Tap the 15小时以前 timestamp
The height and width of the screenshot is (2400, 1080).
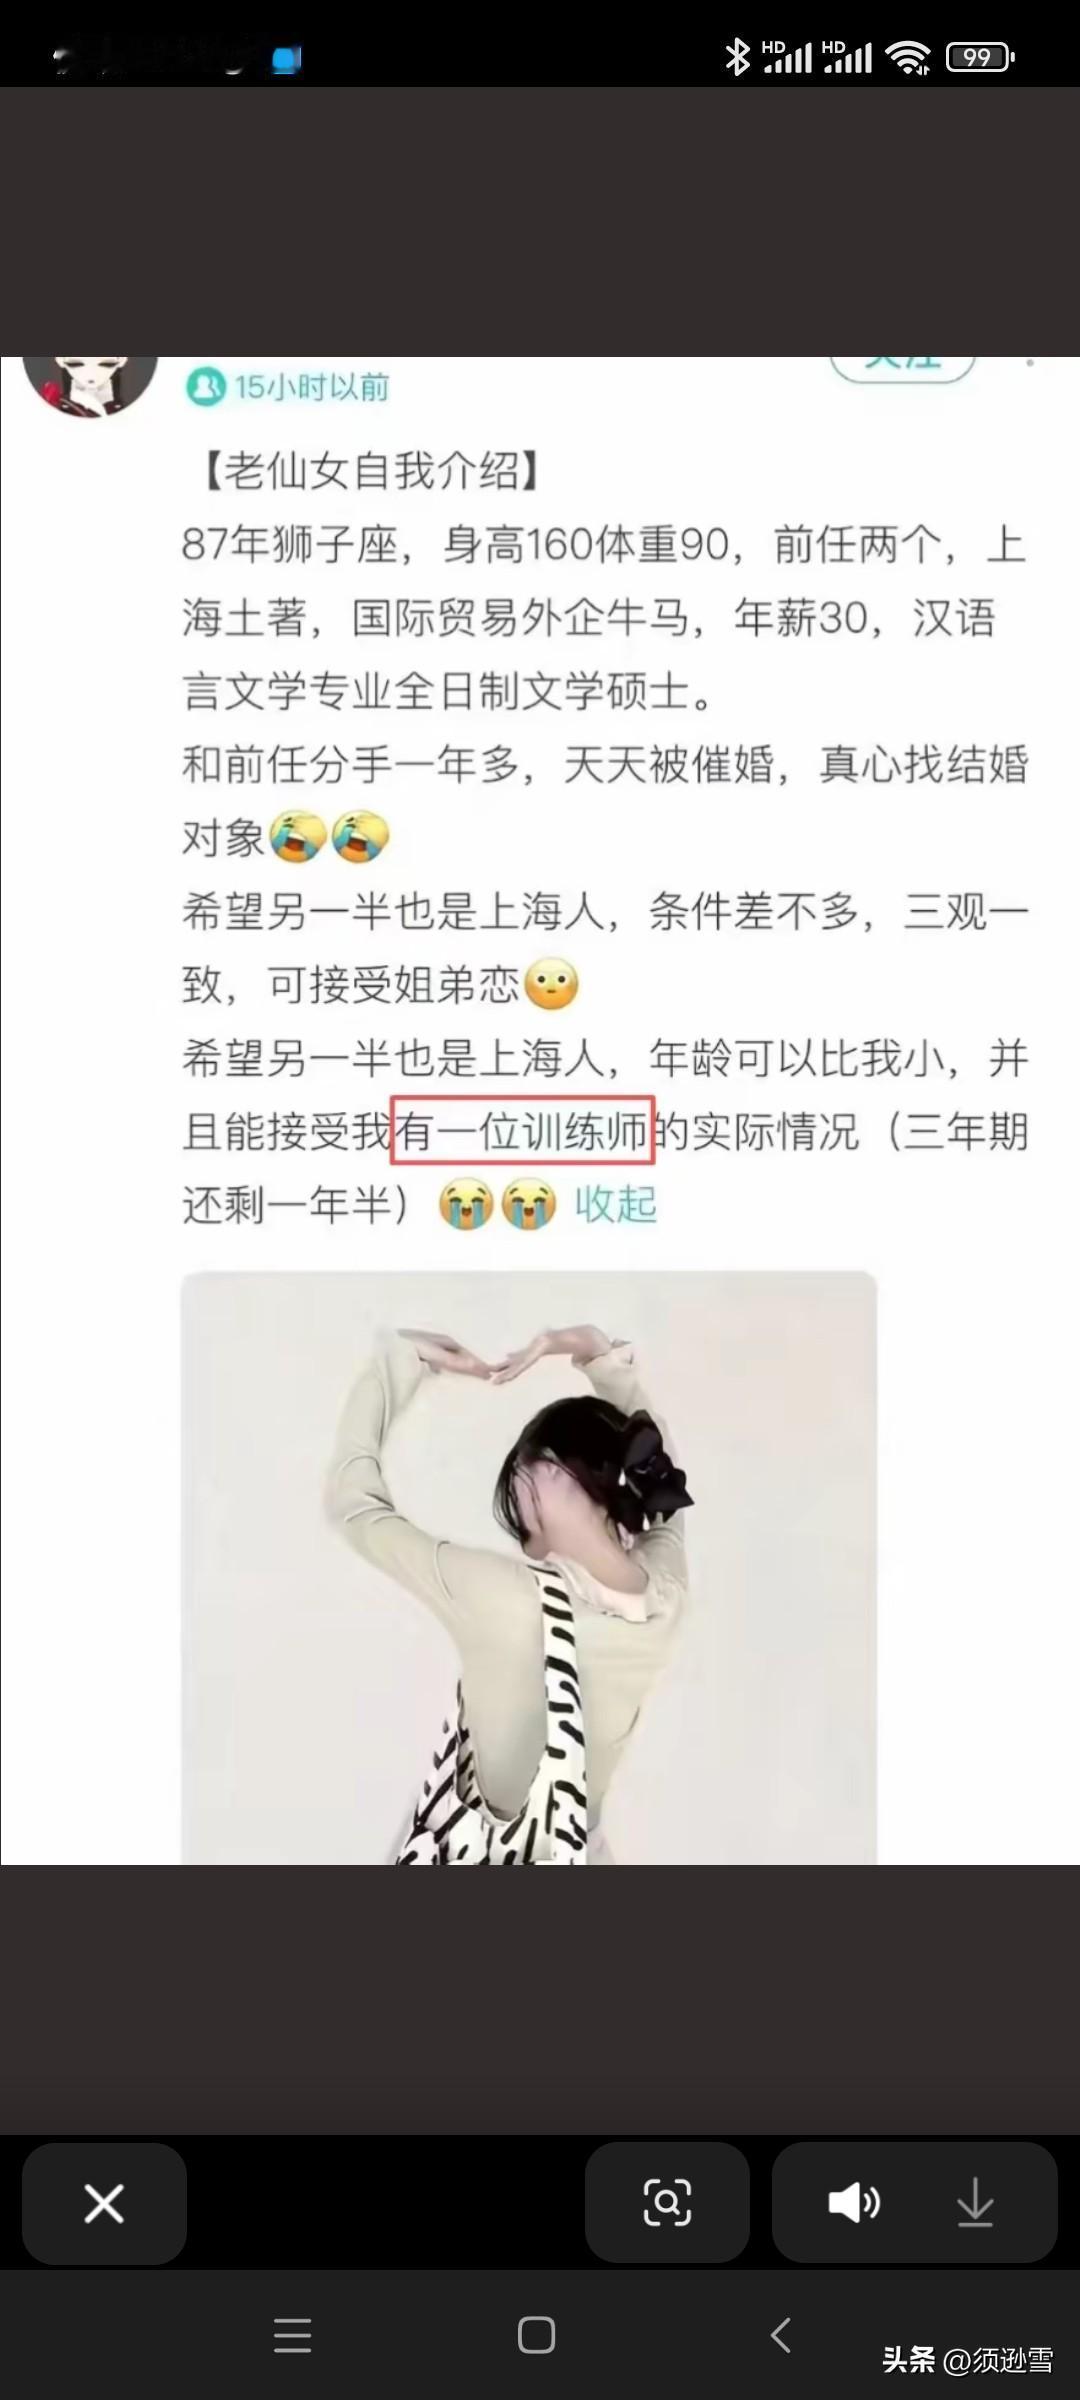point(311,387)
